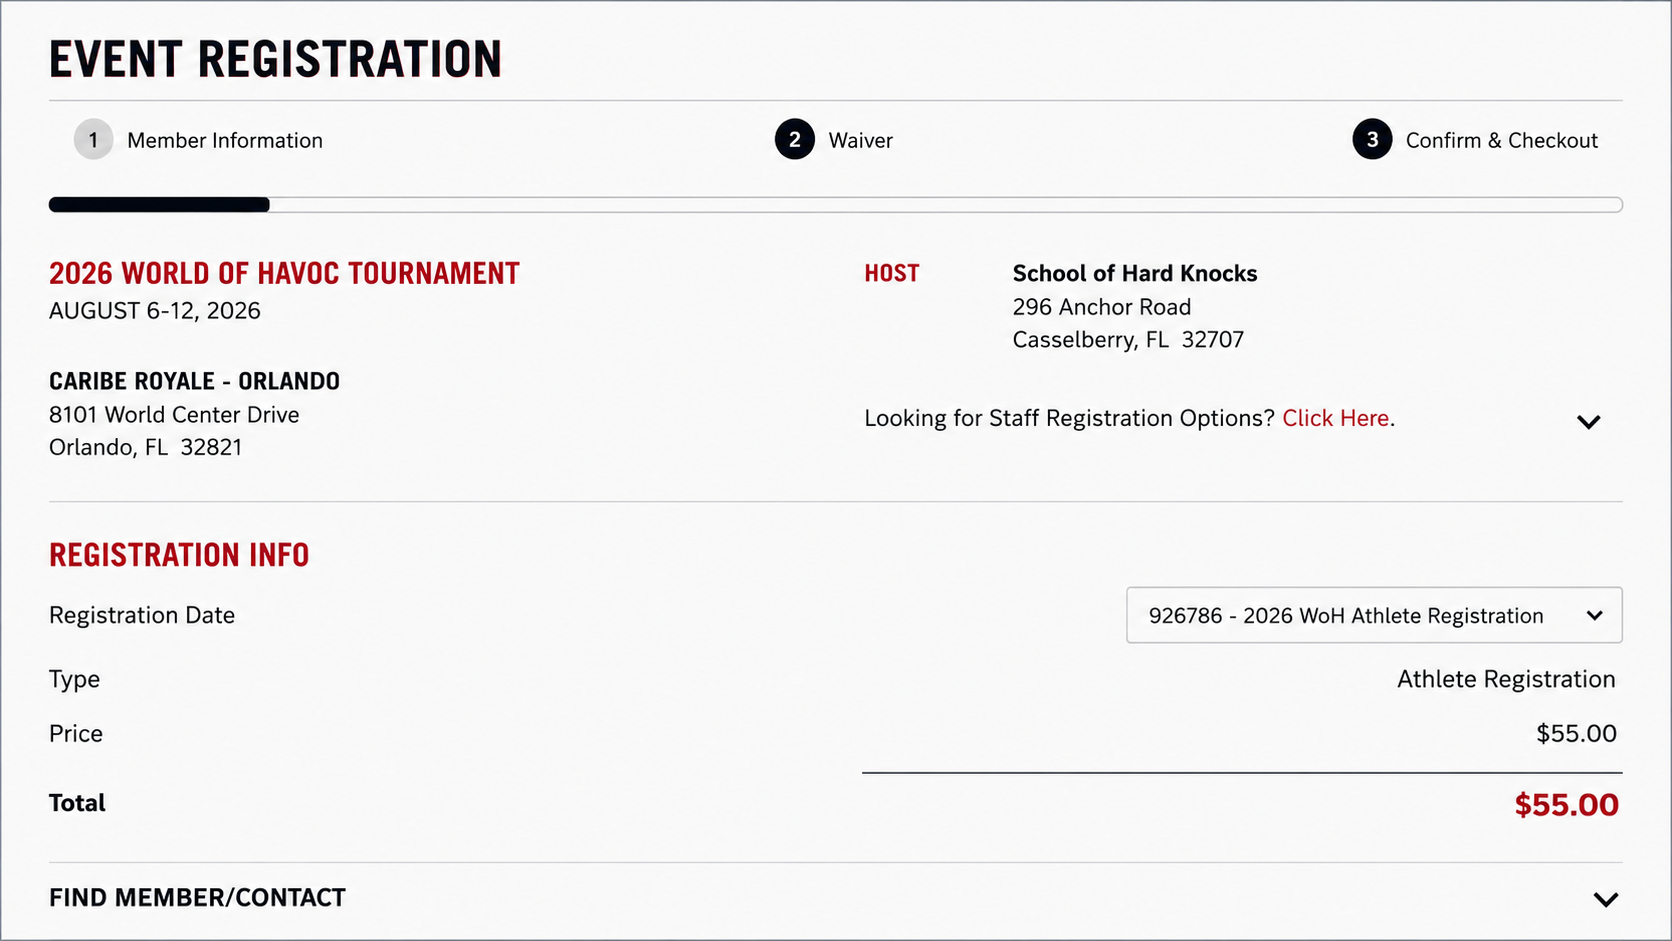Click the red Click Here link
The image size is (1672, 941).
click(1335, 418)
